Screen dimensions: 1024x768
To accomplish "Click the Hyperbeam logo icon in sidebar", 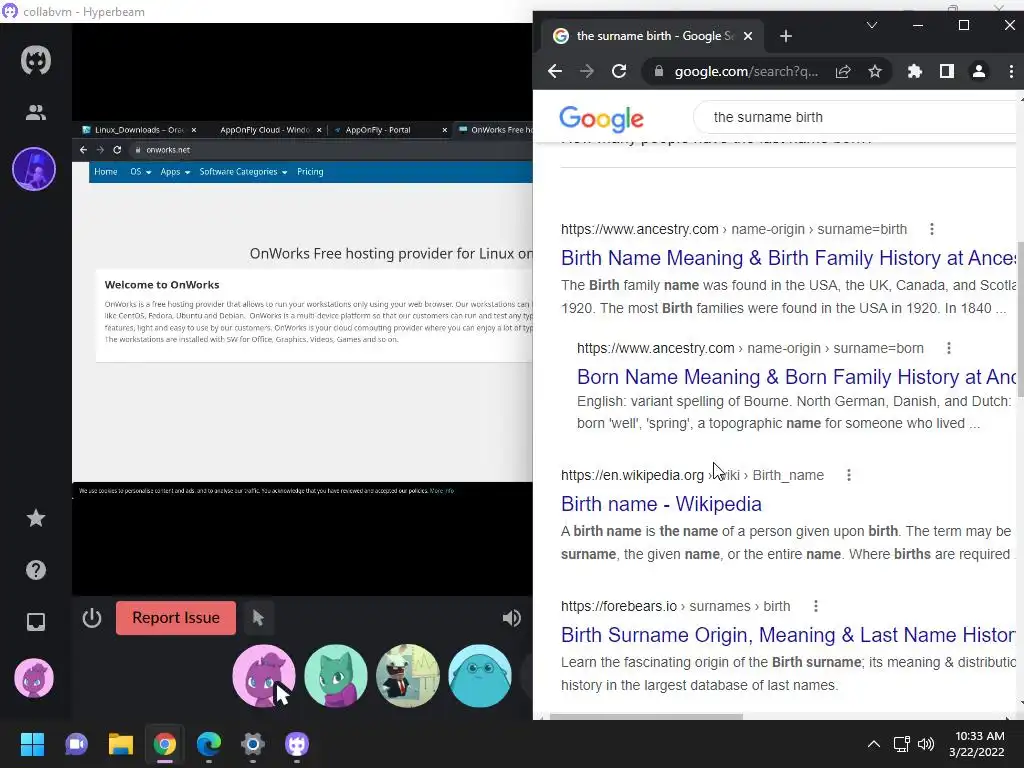I will 35,61.
